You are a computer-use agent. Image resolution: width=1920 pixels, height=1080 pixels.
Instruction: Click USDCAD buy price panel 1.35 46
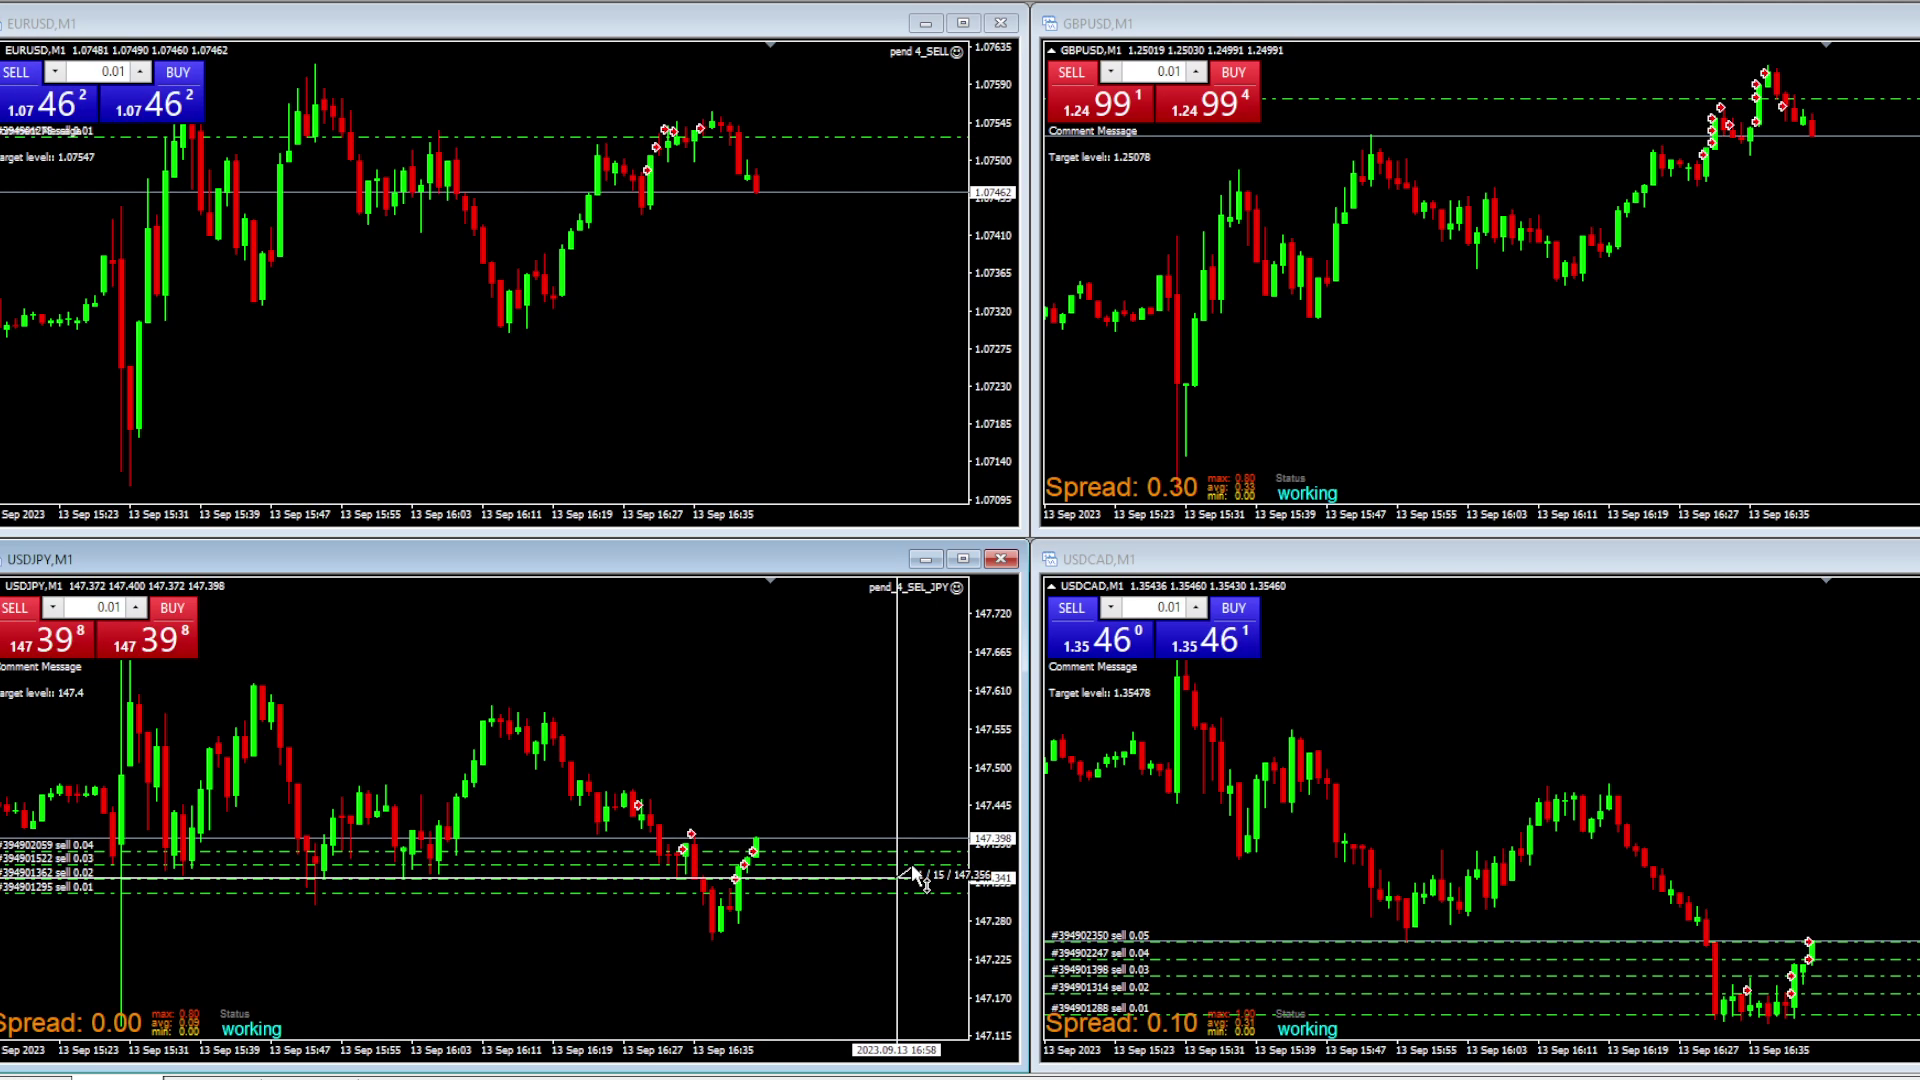(x=1209, y=640)
